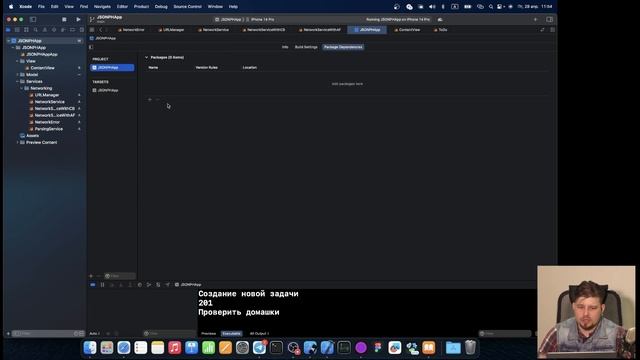
Task: Click the Run (play) button in toolbar
Action: (x=78, y=19)
